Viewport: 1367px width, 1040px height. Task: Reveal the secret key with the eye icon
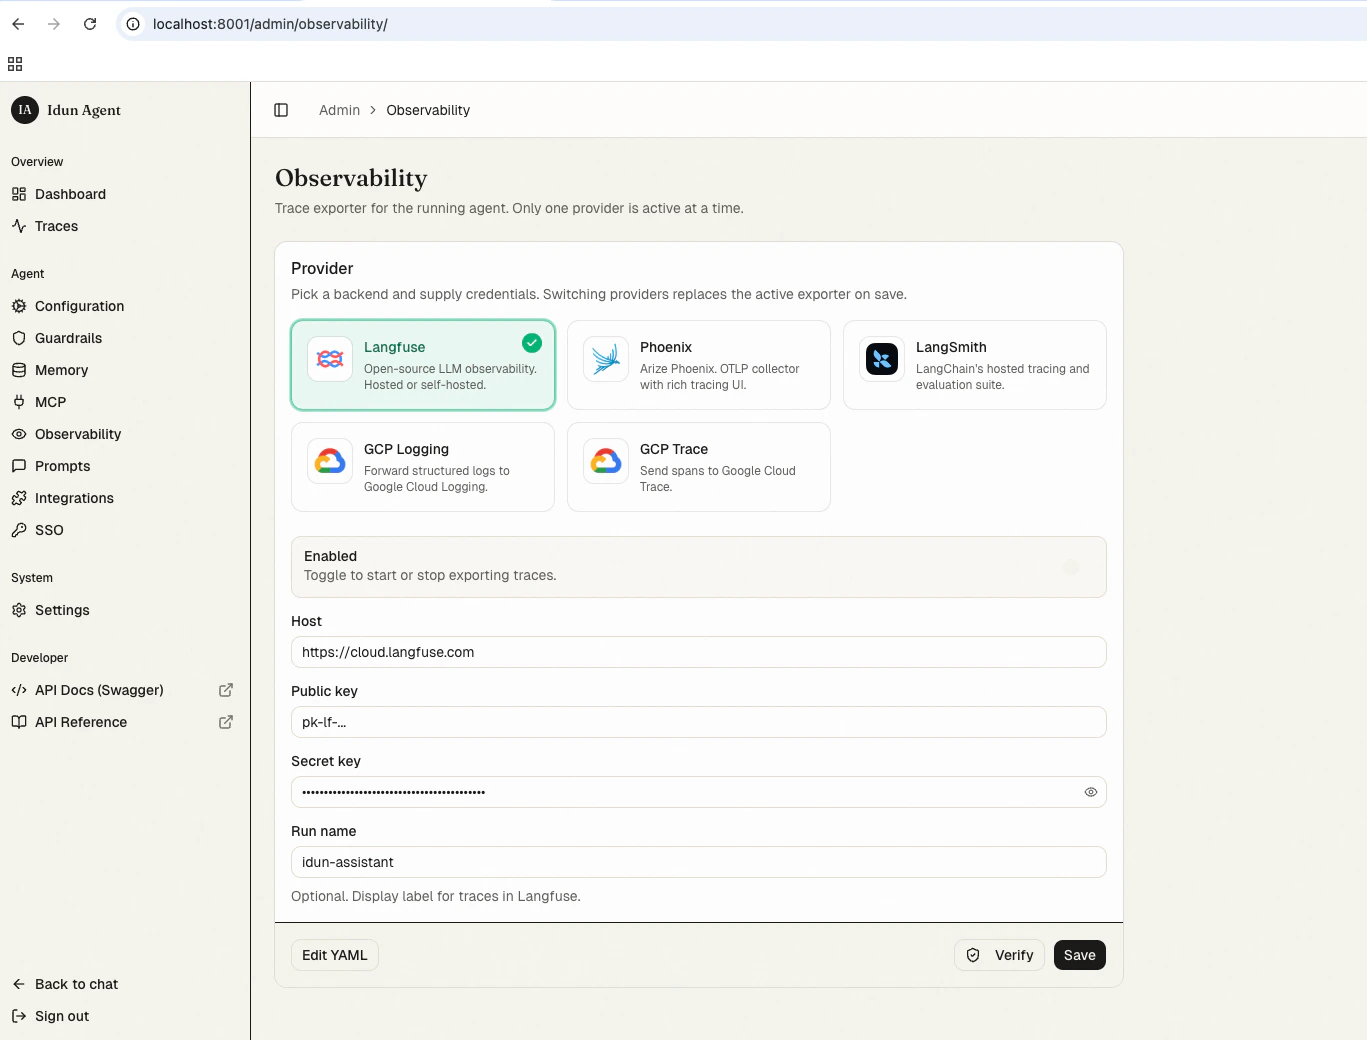pos(1091,792)
